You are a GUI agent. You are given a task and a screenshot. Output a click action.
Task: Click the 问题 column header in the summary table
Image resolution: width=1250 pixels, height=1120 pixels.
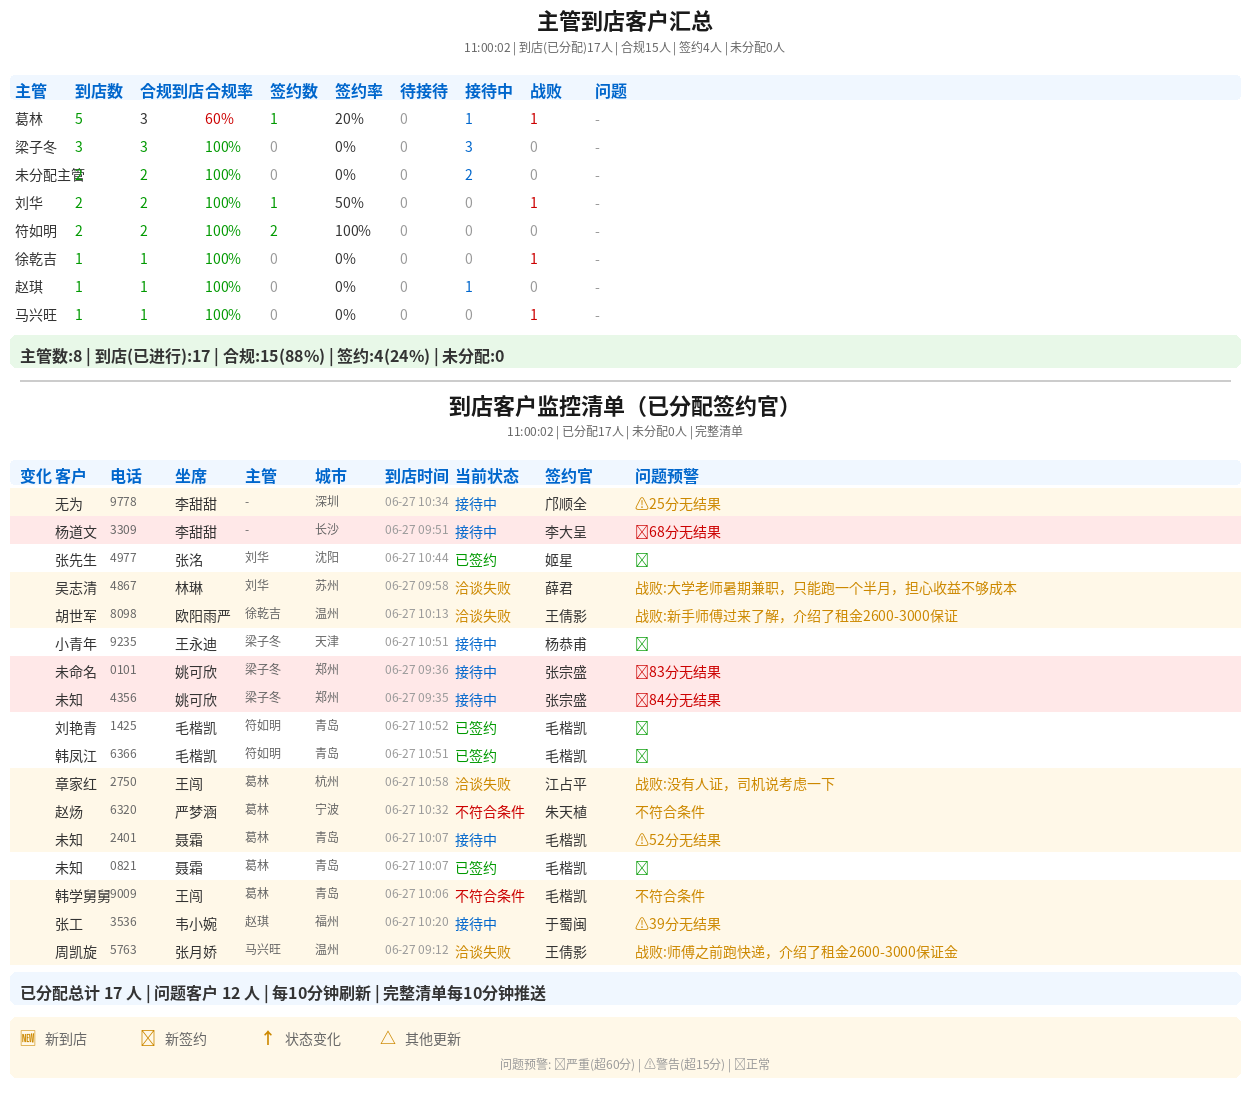(x=611, y=91)
